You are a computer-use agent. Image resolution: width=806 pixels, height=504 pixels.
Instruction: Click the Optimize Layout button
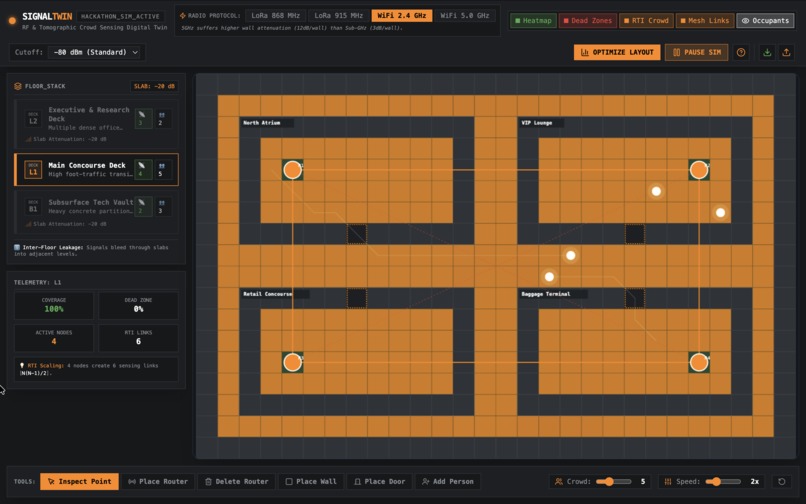tap(617, 52)
